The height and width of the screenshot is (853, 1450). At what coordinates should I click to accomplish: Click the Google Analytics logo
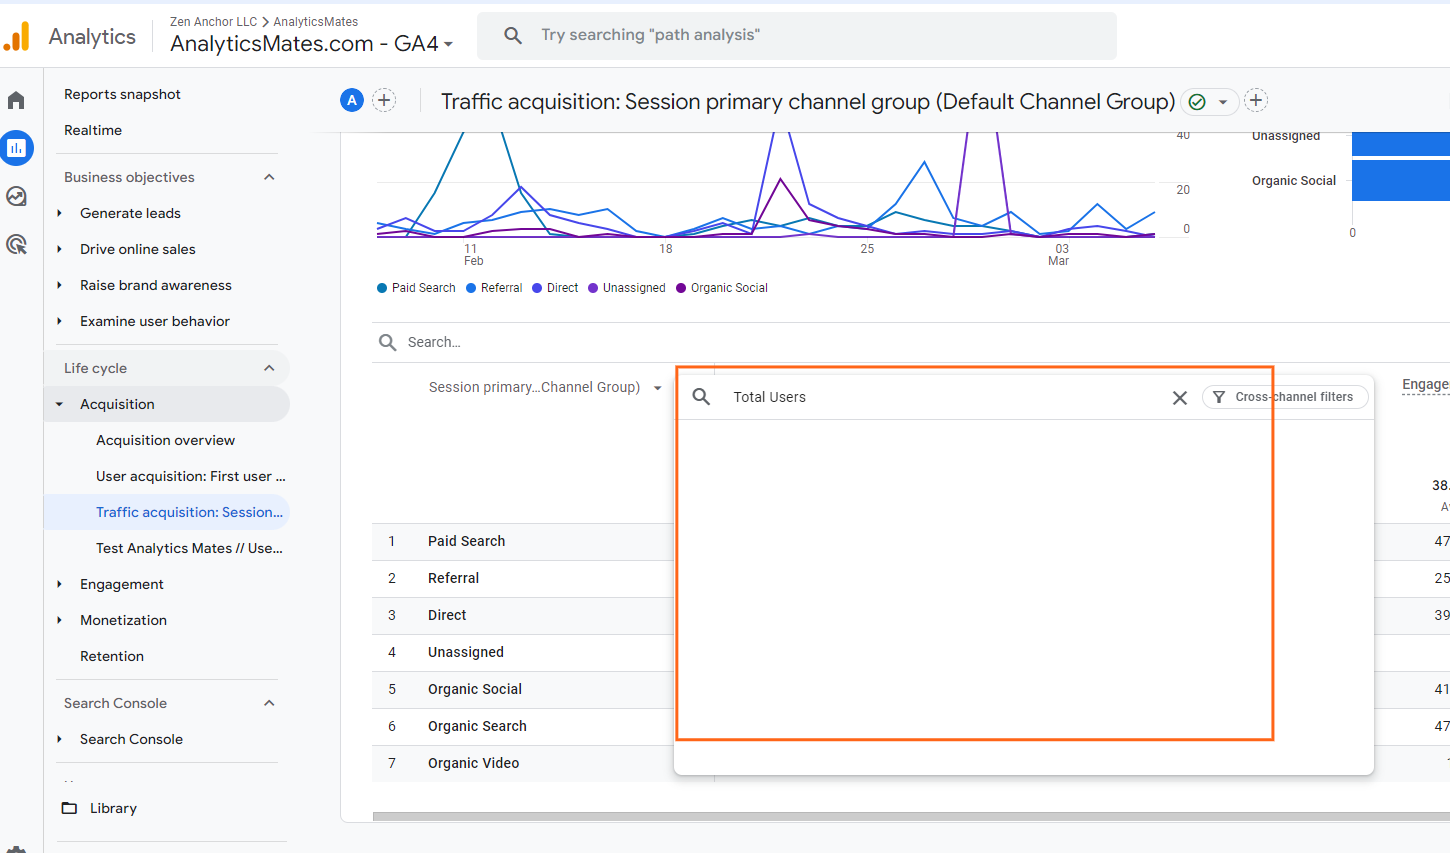[x=16, y=35]
